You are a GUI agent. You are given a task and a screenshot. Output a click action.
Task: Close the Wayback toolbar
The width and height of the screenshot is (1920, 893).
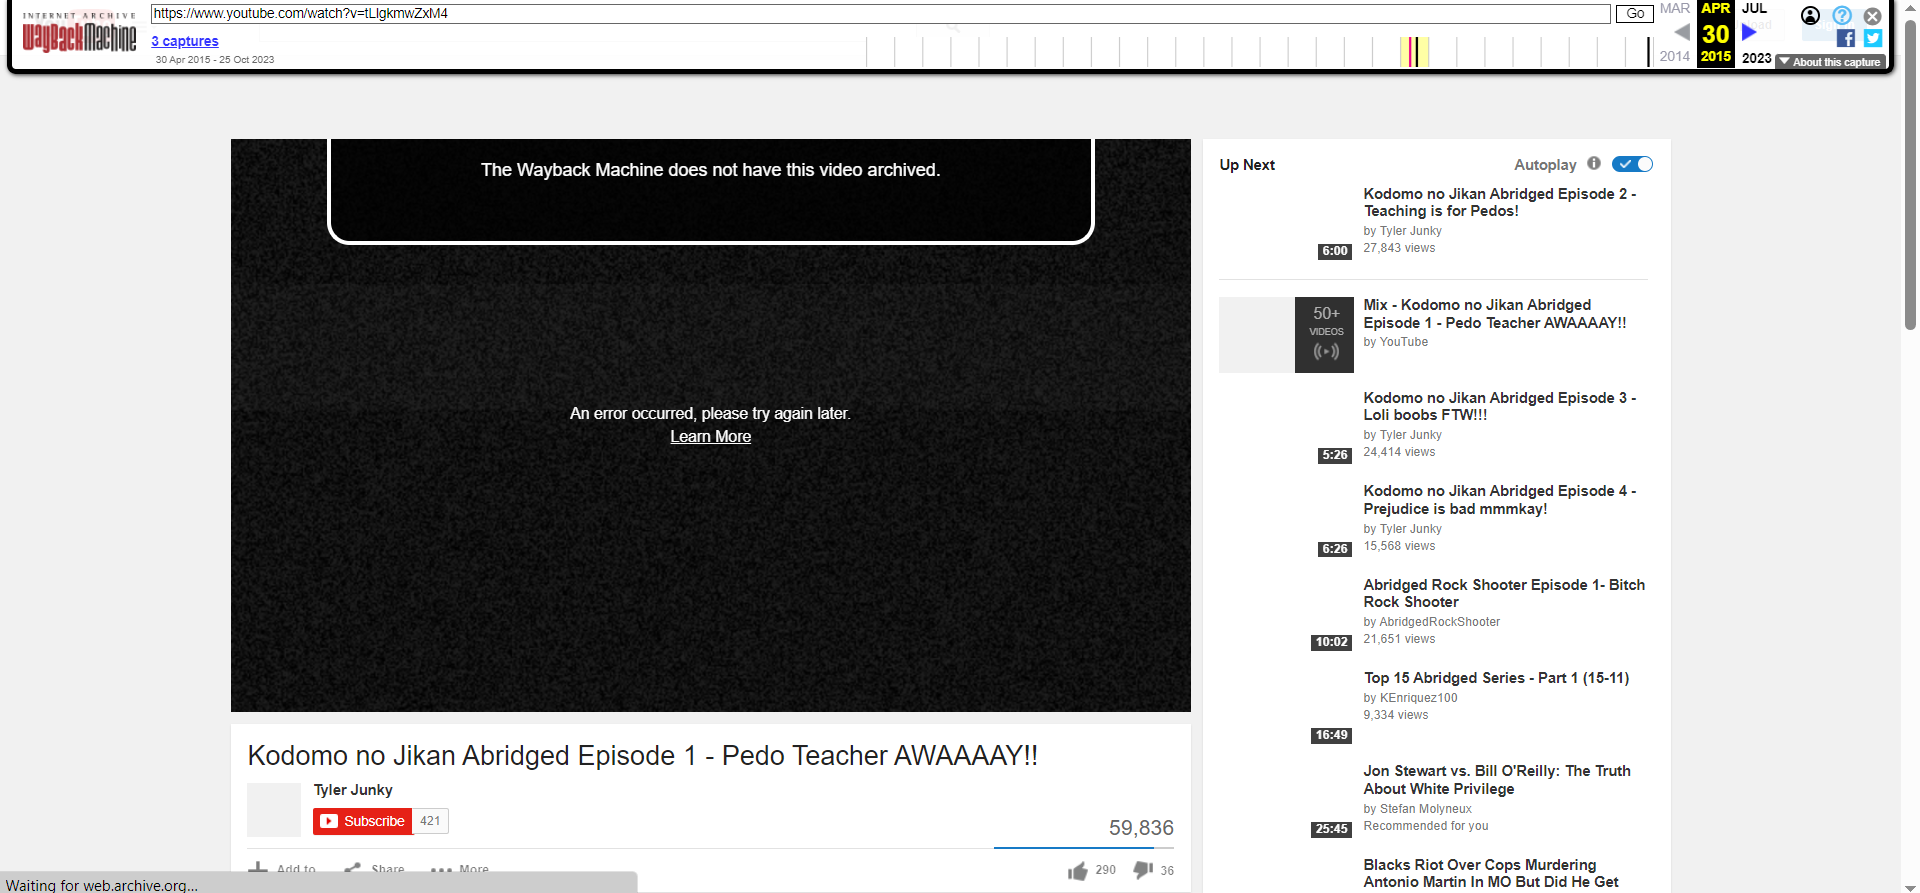click(1873, 16)
